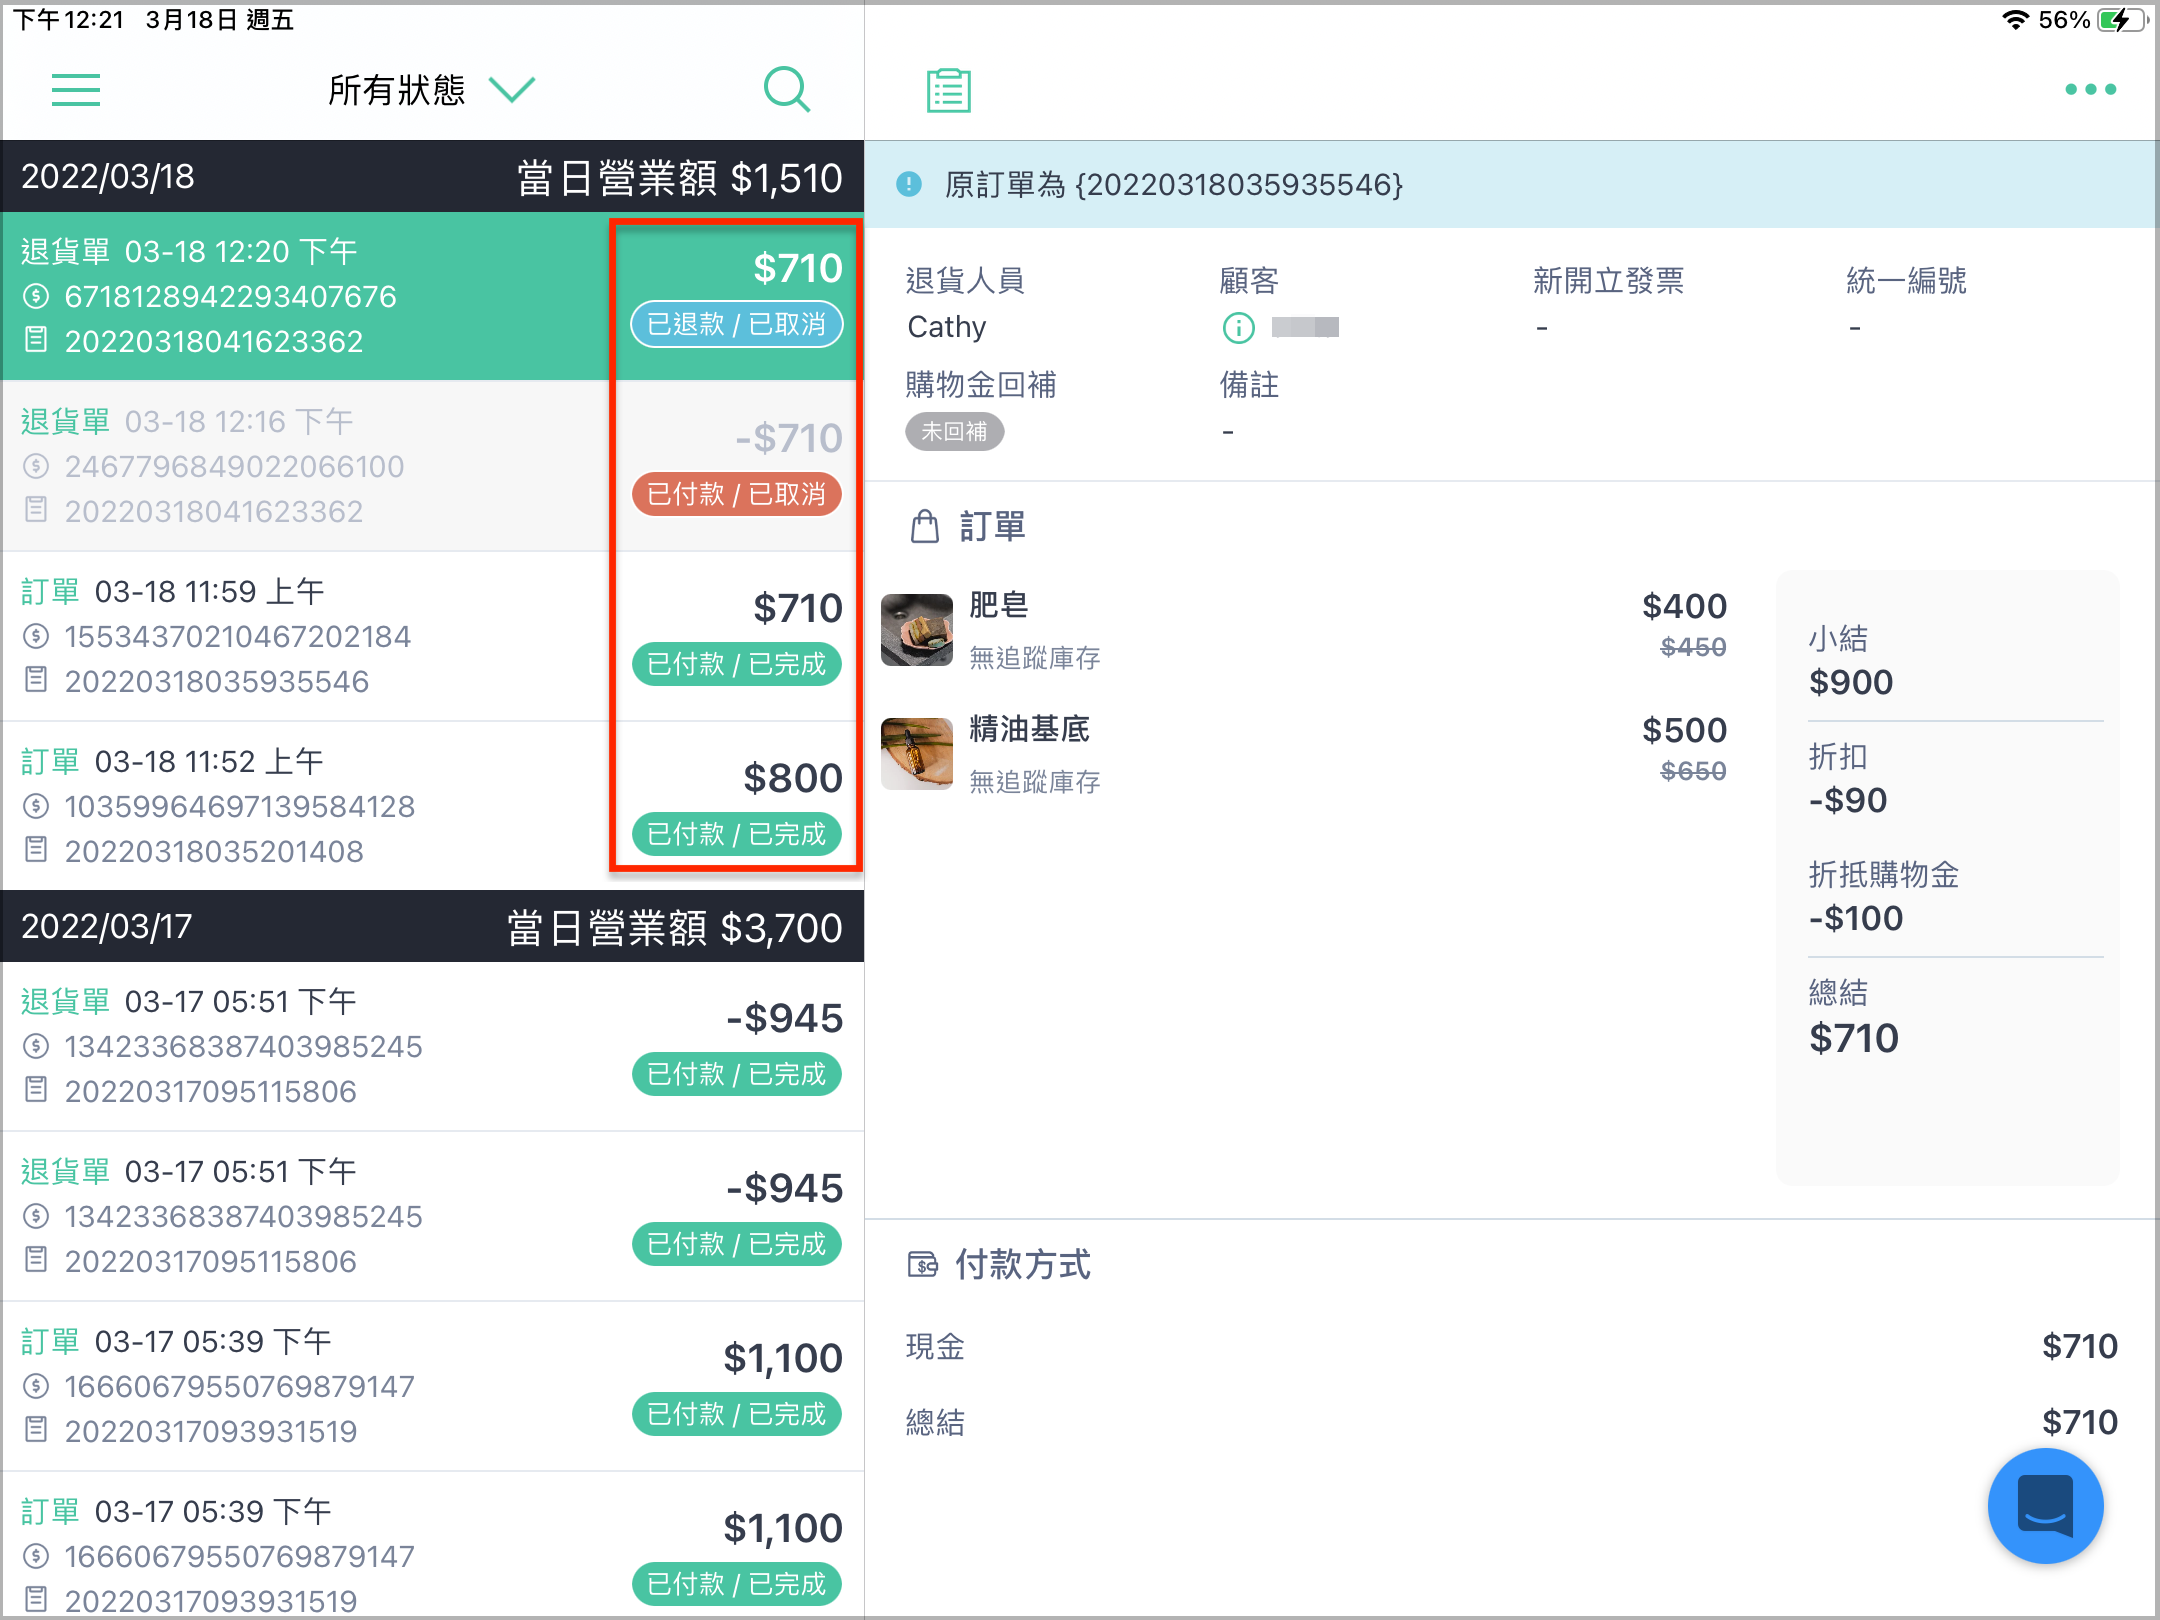The height and width of the screenshot is (1620, 2160).
Task: Select the red 已付款 / 已取消 status badge
Action: coord(737,494)
